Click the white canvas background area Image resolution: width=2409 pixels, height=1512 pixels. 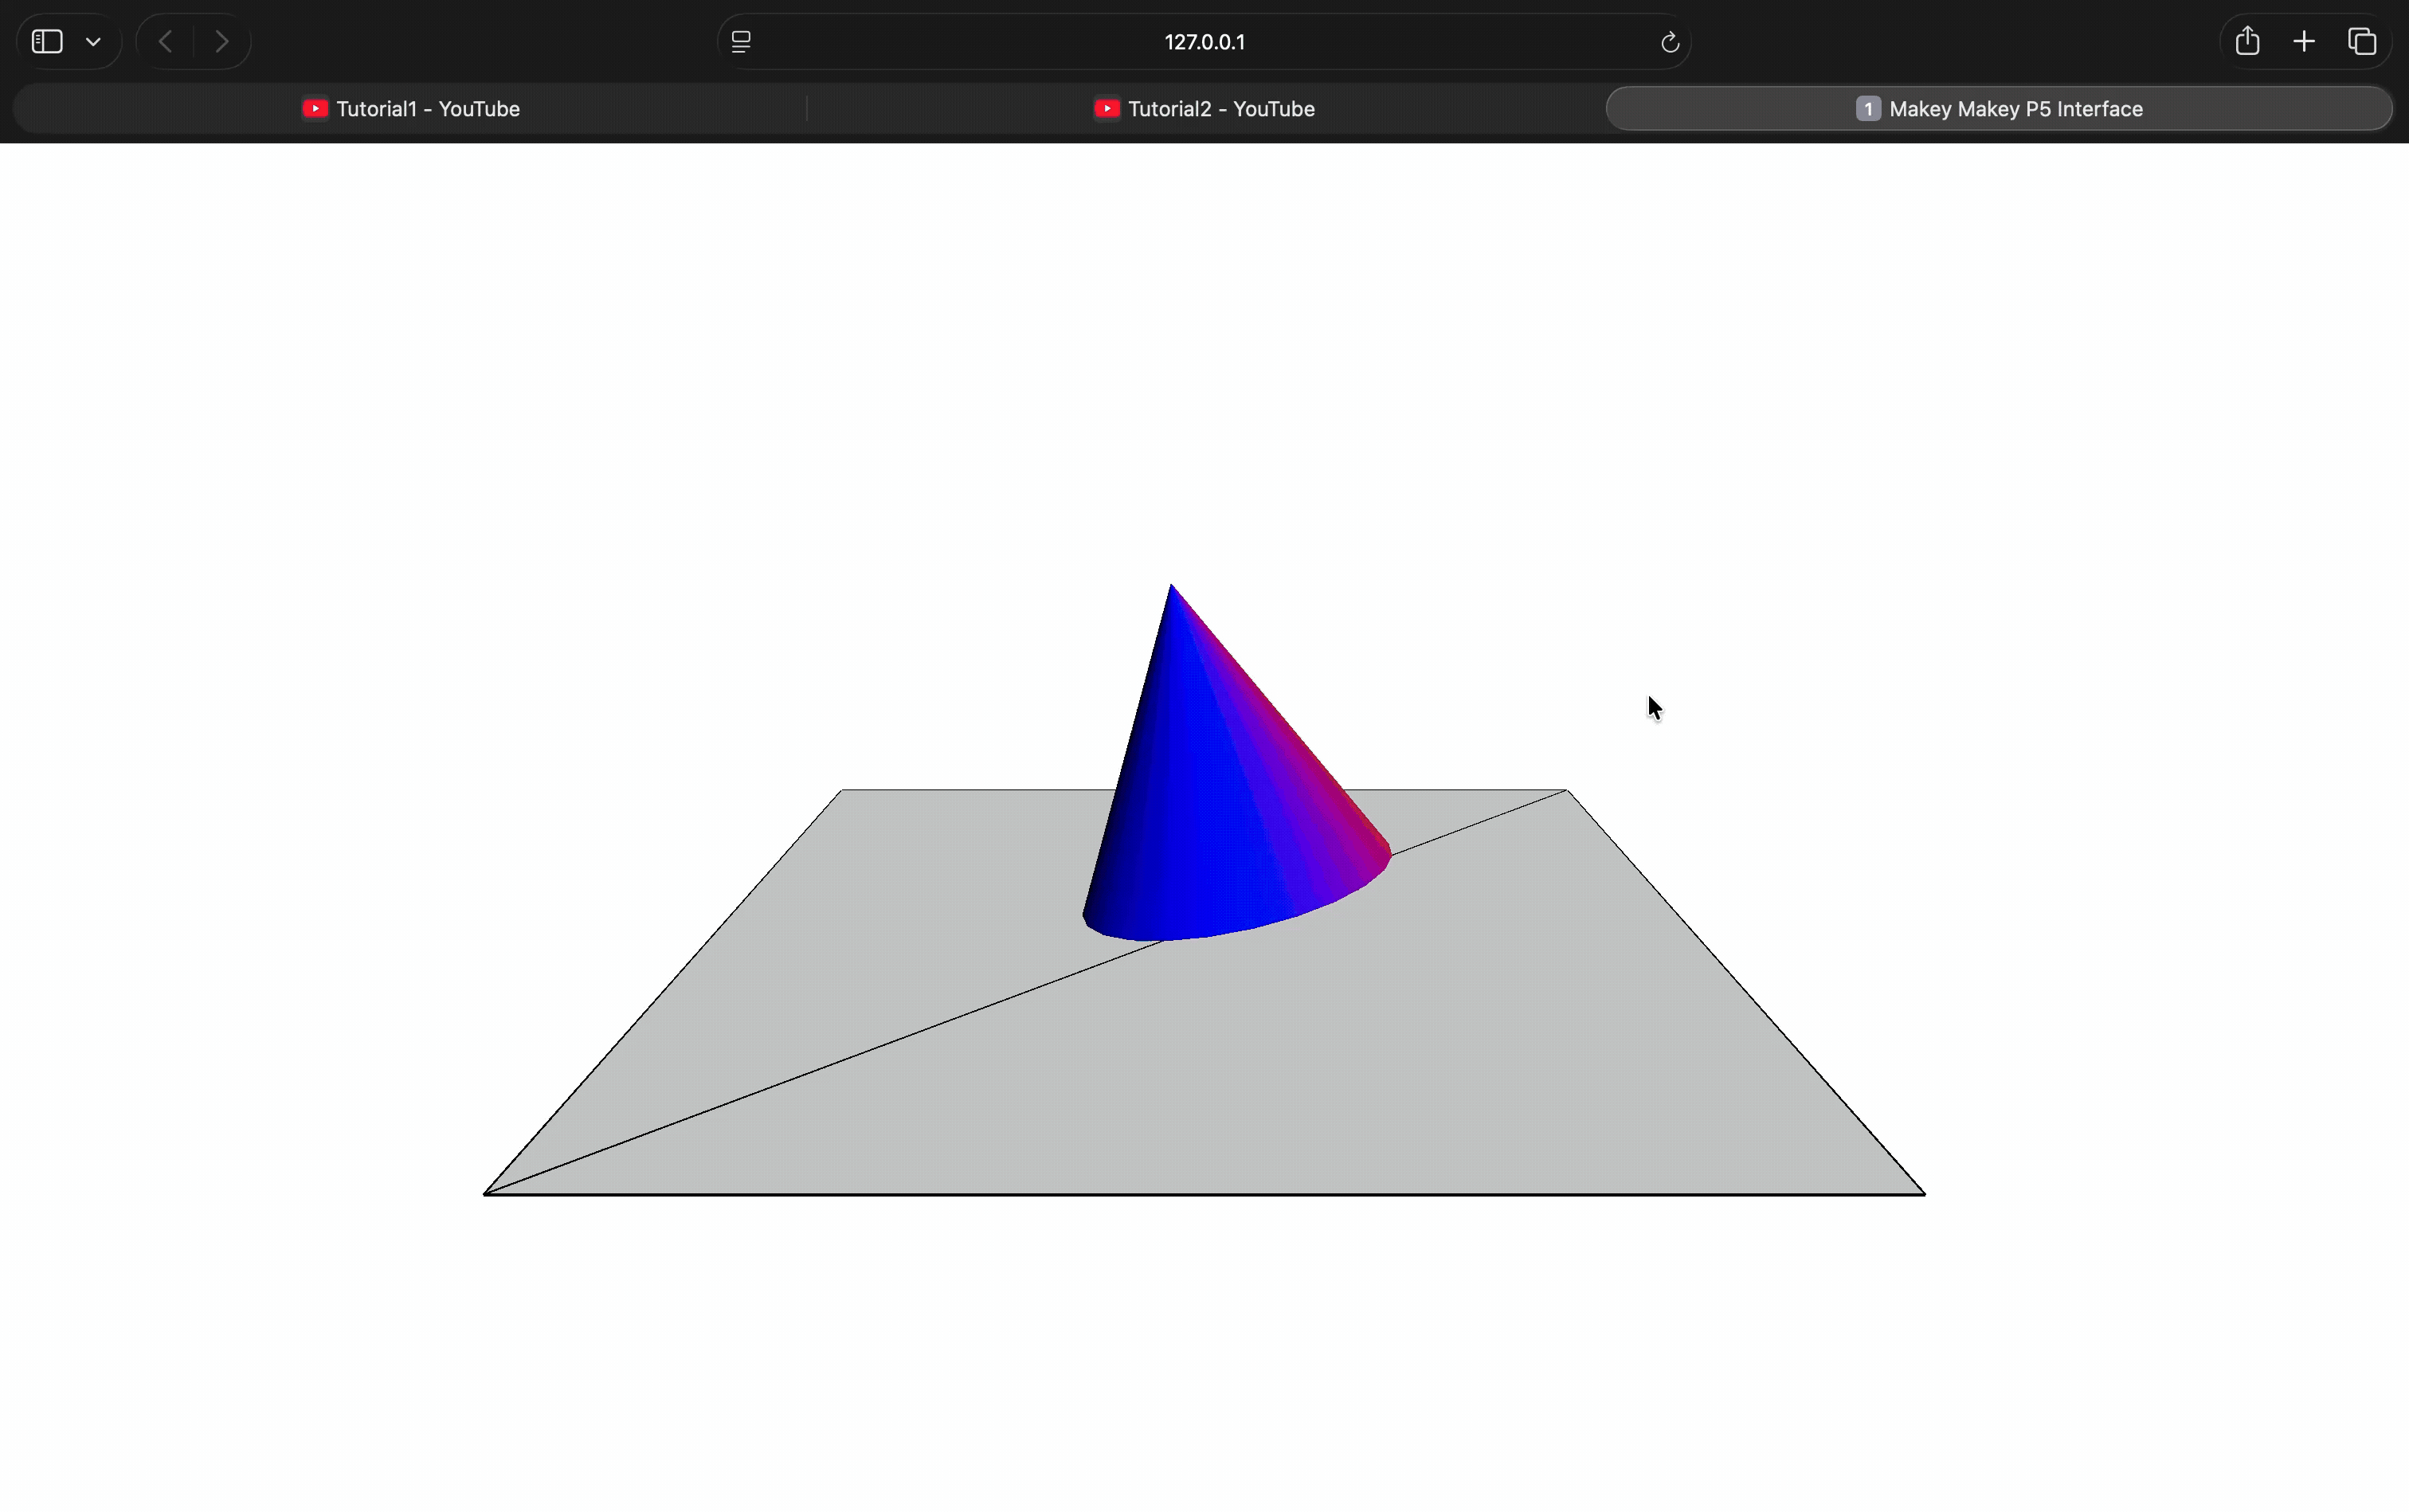(400, 400)
